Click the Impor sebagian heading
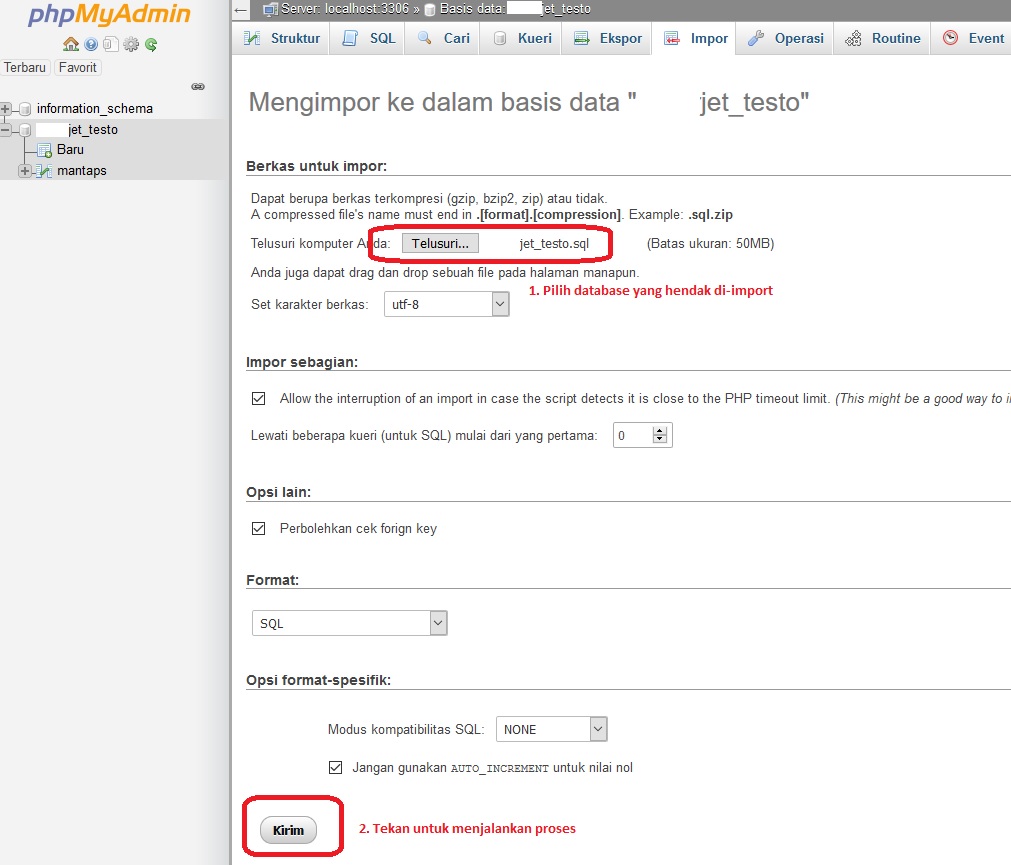 point(302,362)
